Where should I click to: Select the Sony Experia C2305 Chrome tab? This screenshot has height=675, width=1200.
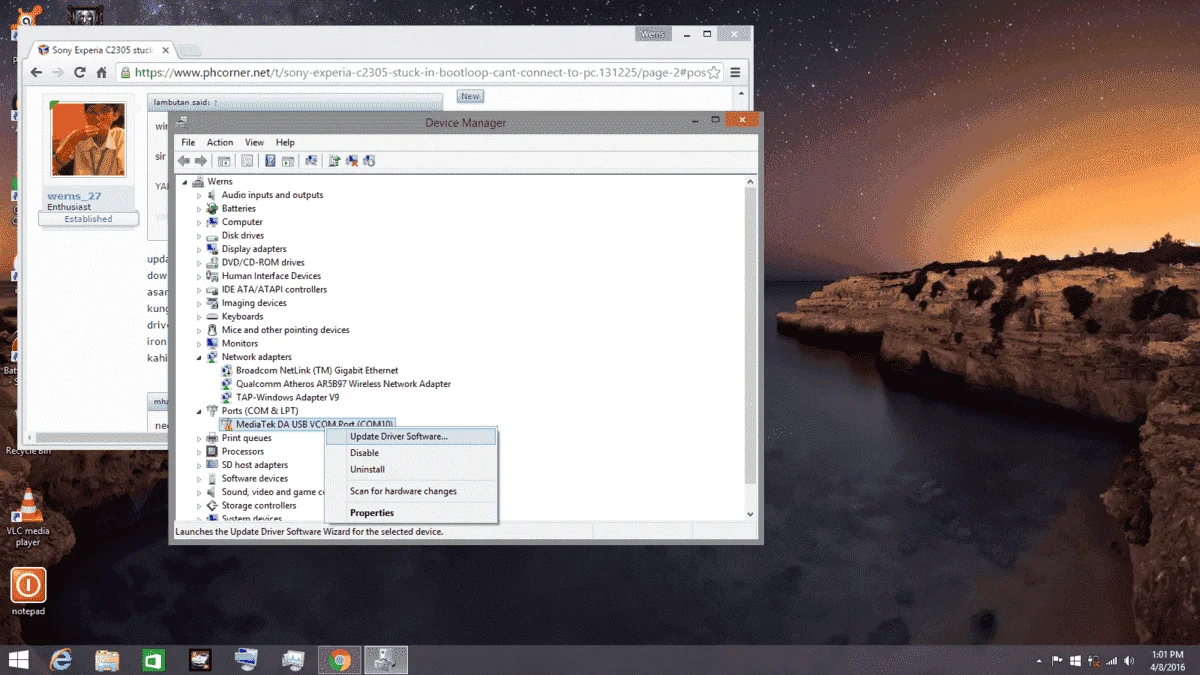pos(106,50)
